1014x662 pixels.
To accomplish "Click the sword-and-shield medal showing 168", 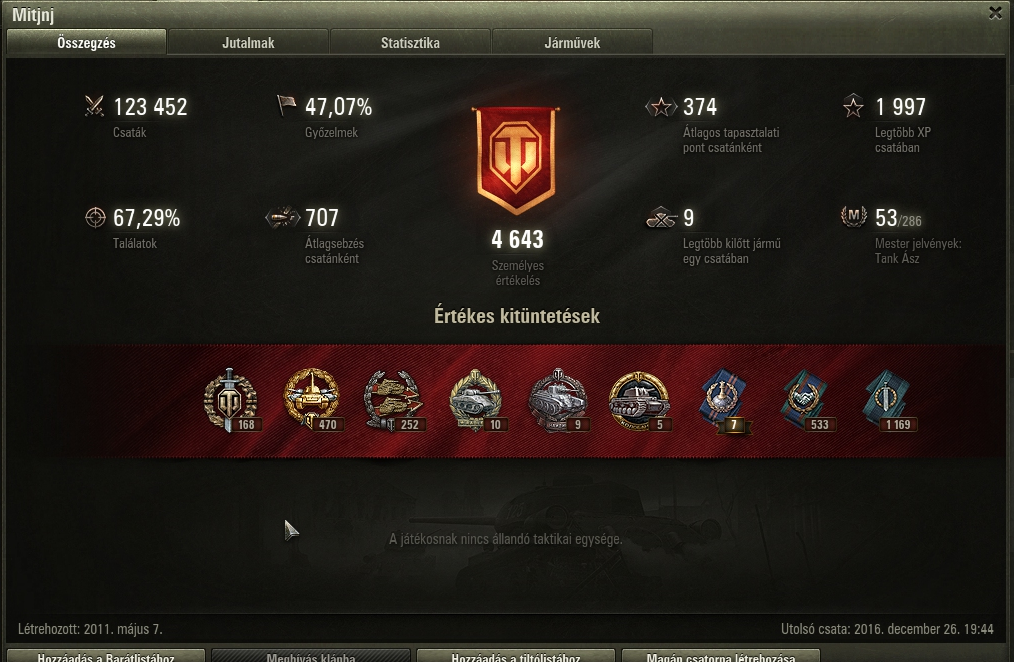I will point(231,400).
